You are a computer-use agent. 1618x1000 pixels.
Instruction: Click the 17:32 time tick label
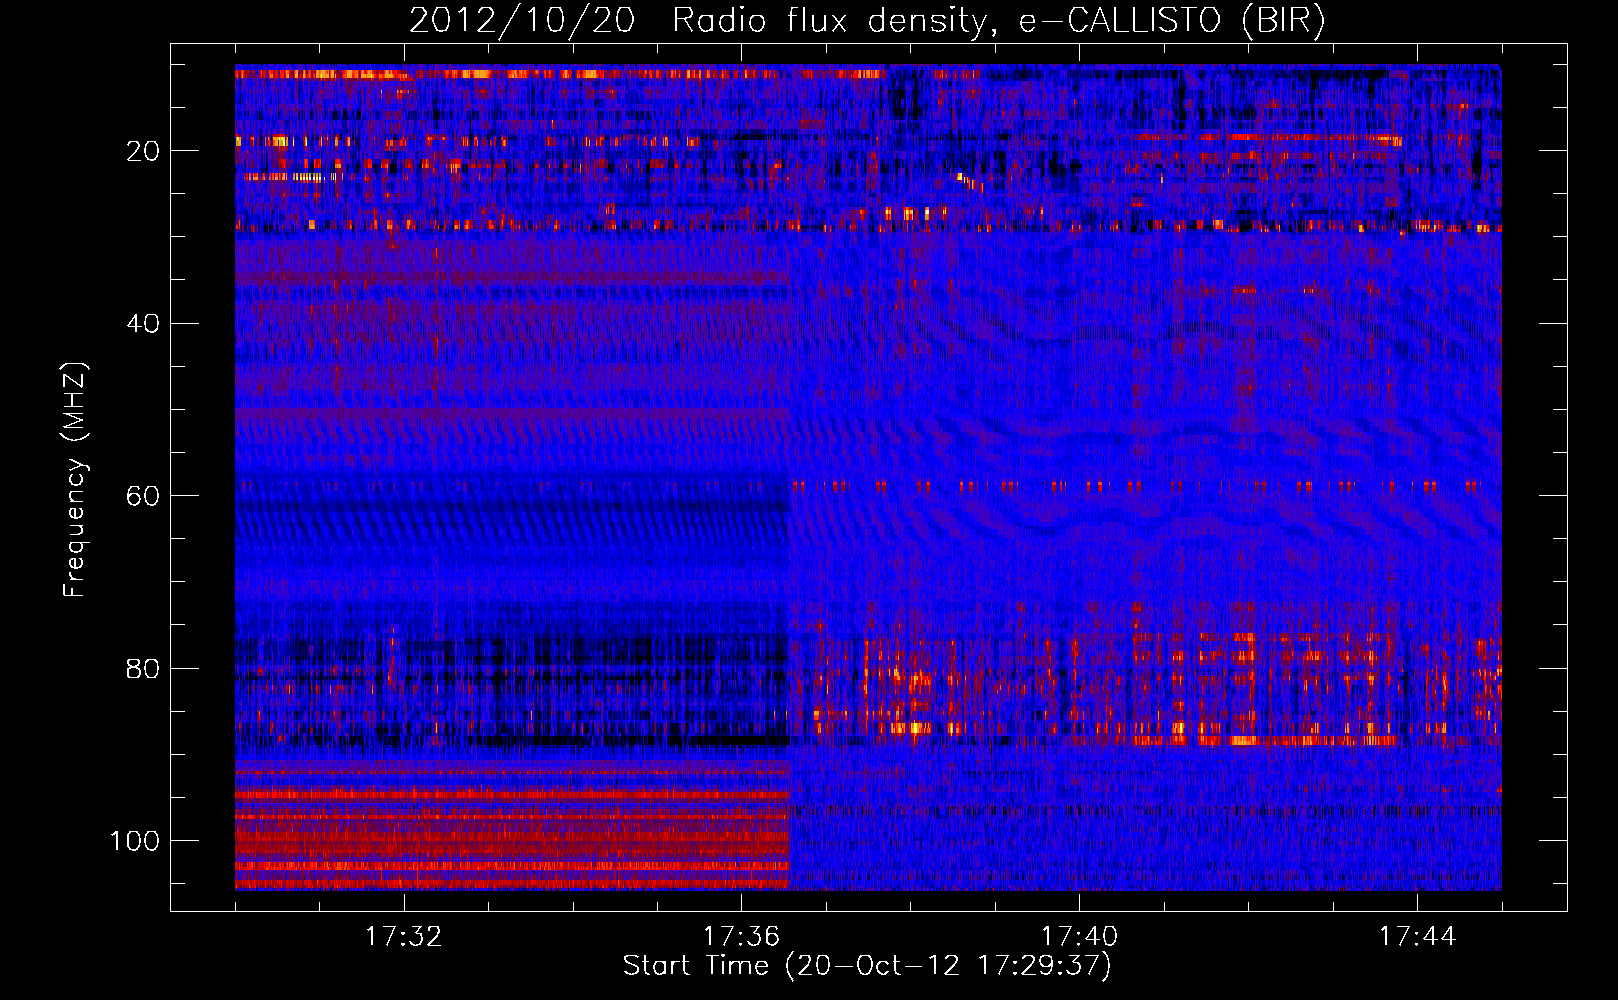pyautogui.click(x=404, y=936)
